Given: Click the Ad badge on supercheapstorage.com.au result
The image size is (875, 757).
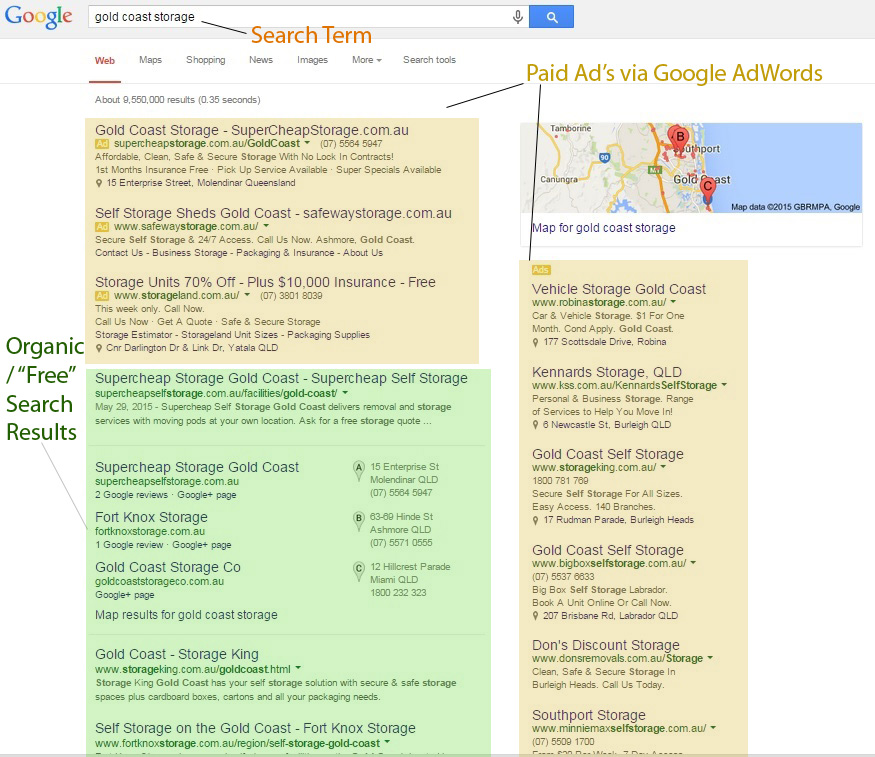Looking at the screenshot, I should pos(102,144).
